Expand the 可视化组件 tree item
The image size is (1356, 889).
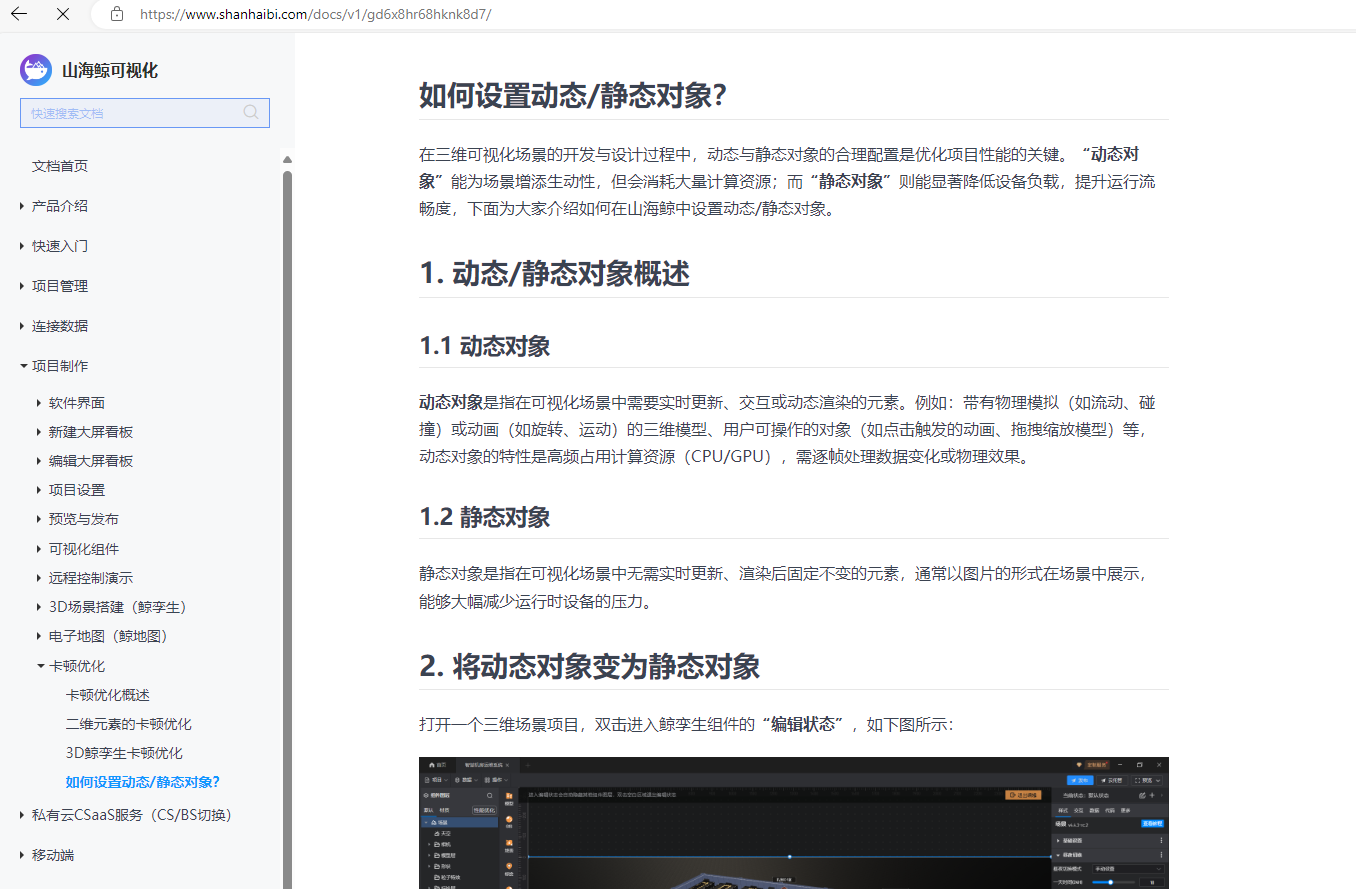(x=83, y=549)
